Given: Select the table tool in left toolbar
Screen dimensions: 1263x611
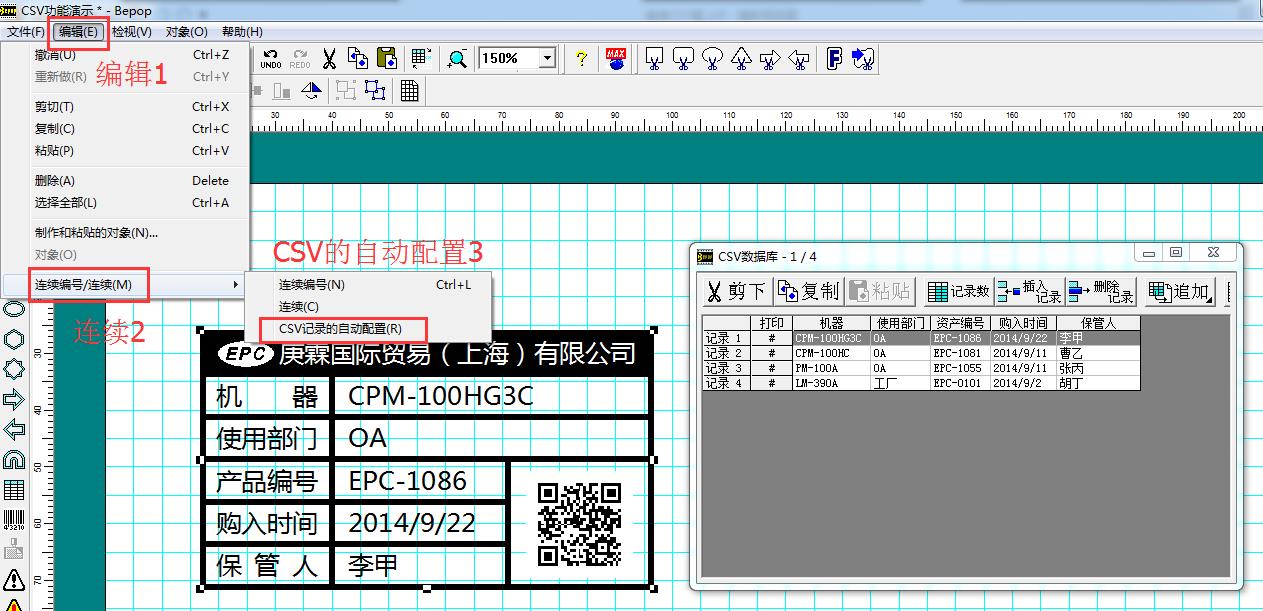Looking at the screenshot, I should (x=14, y=489).
